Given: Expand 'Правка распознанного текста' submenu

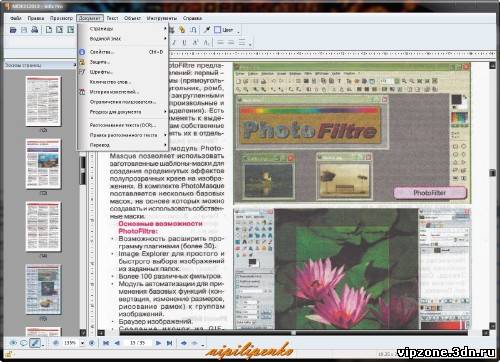Looking at the screenshot, I should tap(123, 135).
